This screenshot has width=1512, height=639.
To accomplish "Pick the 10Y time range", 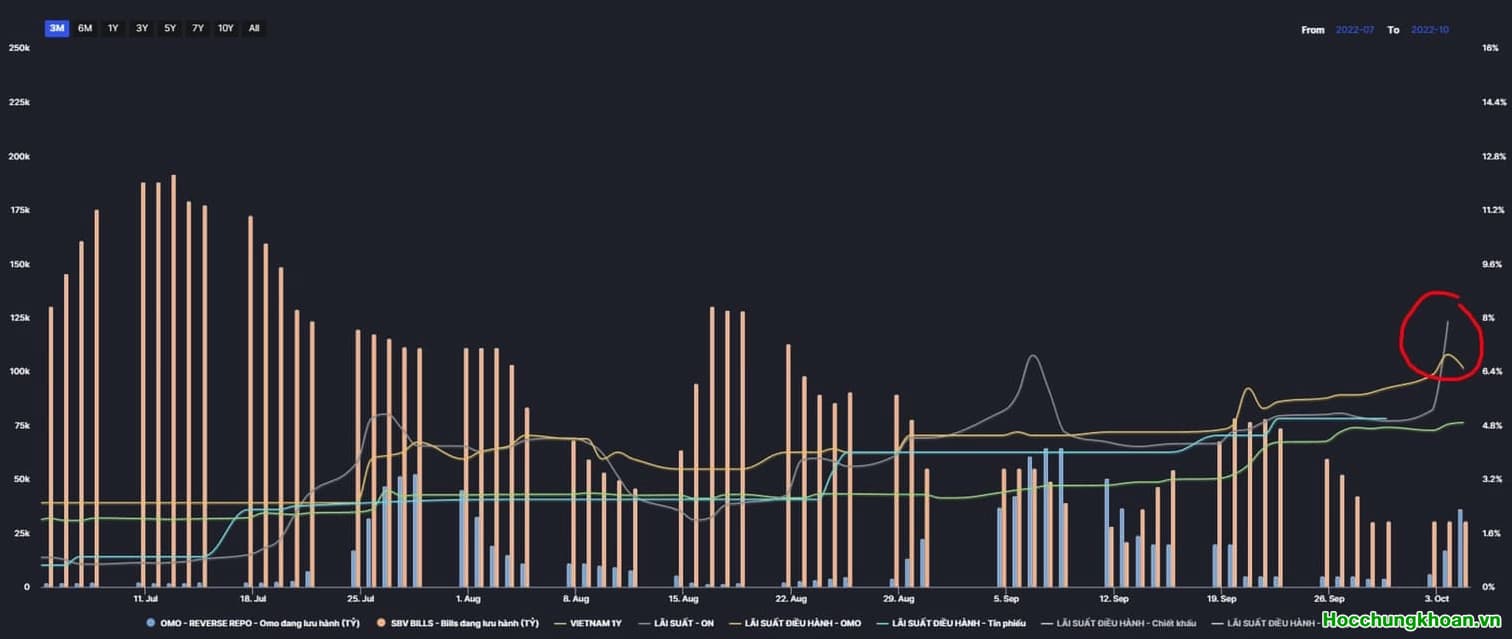I will tap(226, 29).
